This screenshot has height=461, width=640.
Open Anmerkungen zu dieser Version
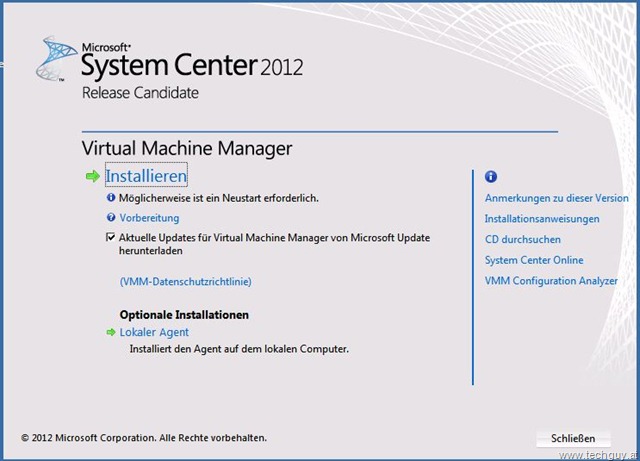(x=556, y=198)
